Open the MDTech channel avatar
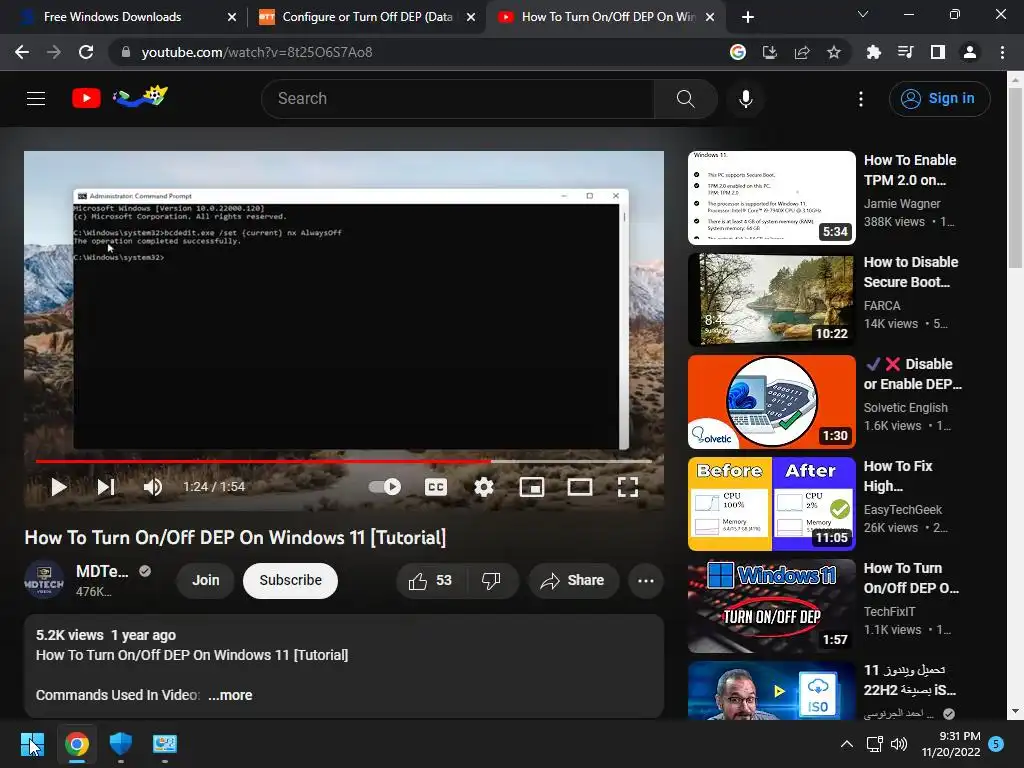 [x=44, y=581]
